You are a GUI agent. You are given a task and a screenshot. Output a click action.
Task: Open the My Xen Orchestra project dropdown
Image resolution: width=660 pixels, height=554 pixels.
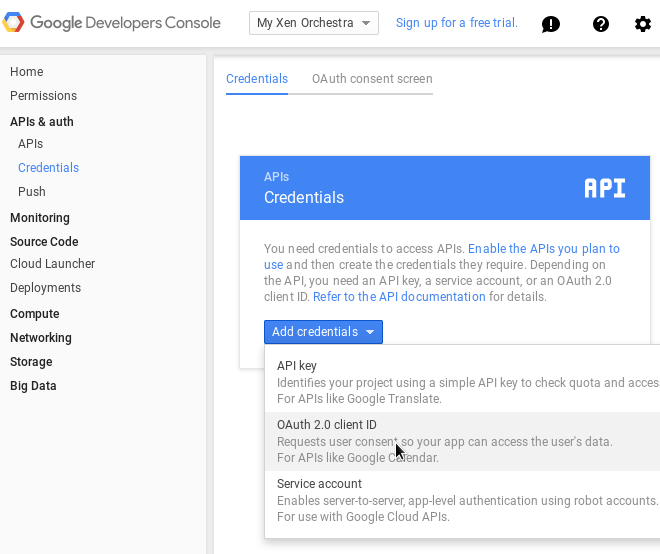314,23
